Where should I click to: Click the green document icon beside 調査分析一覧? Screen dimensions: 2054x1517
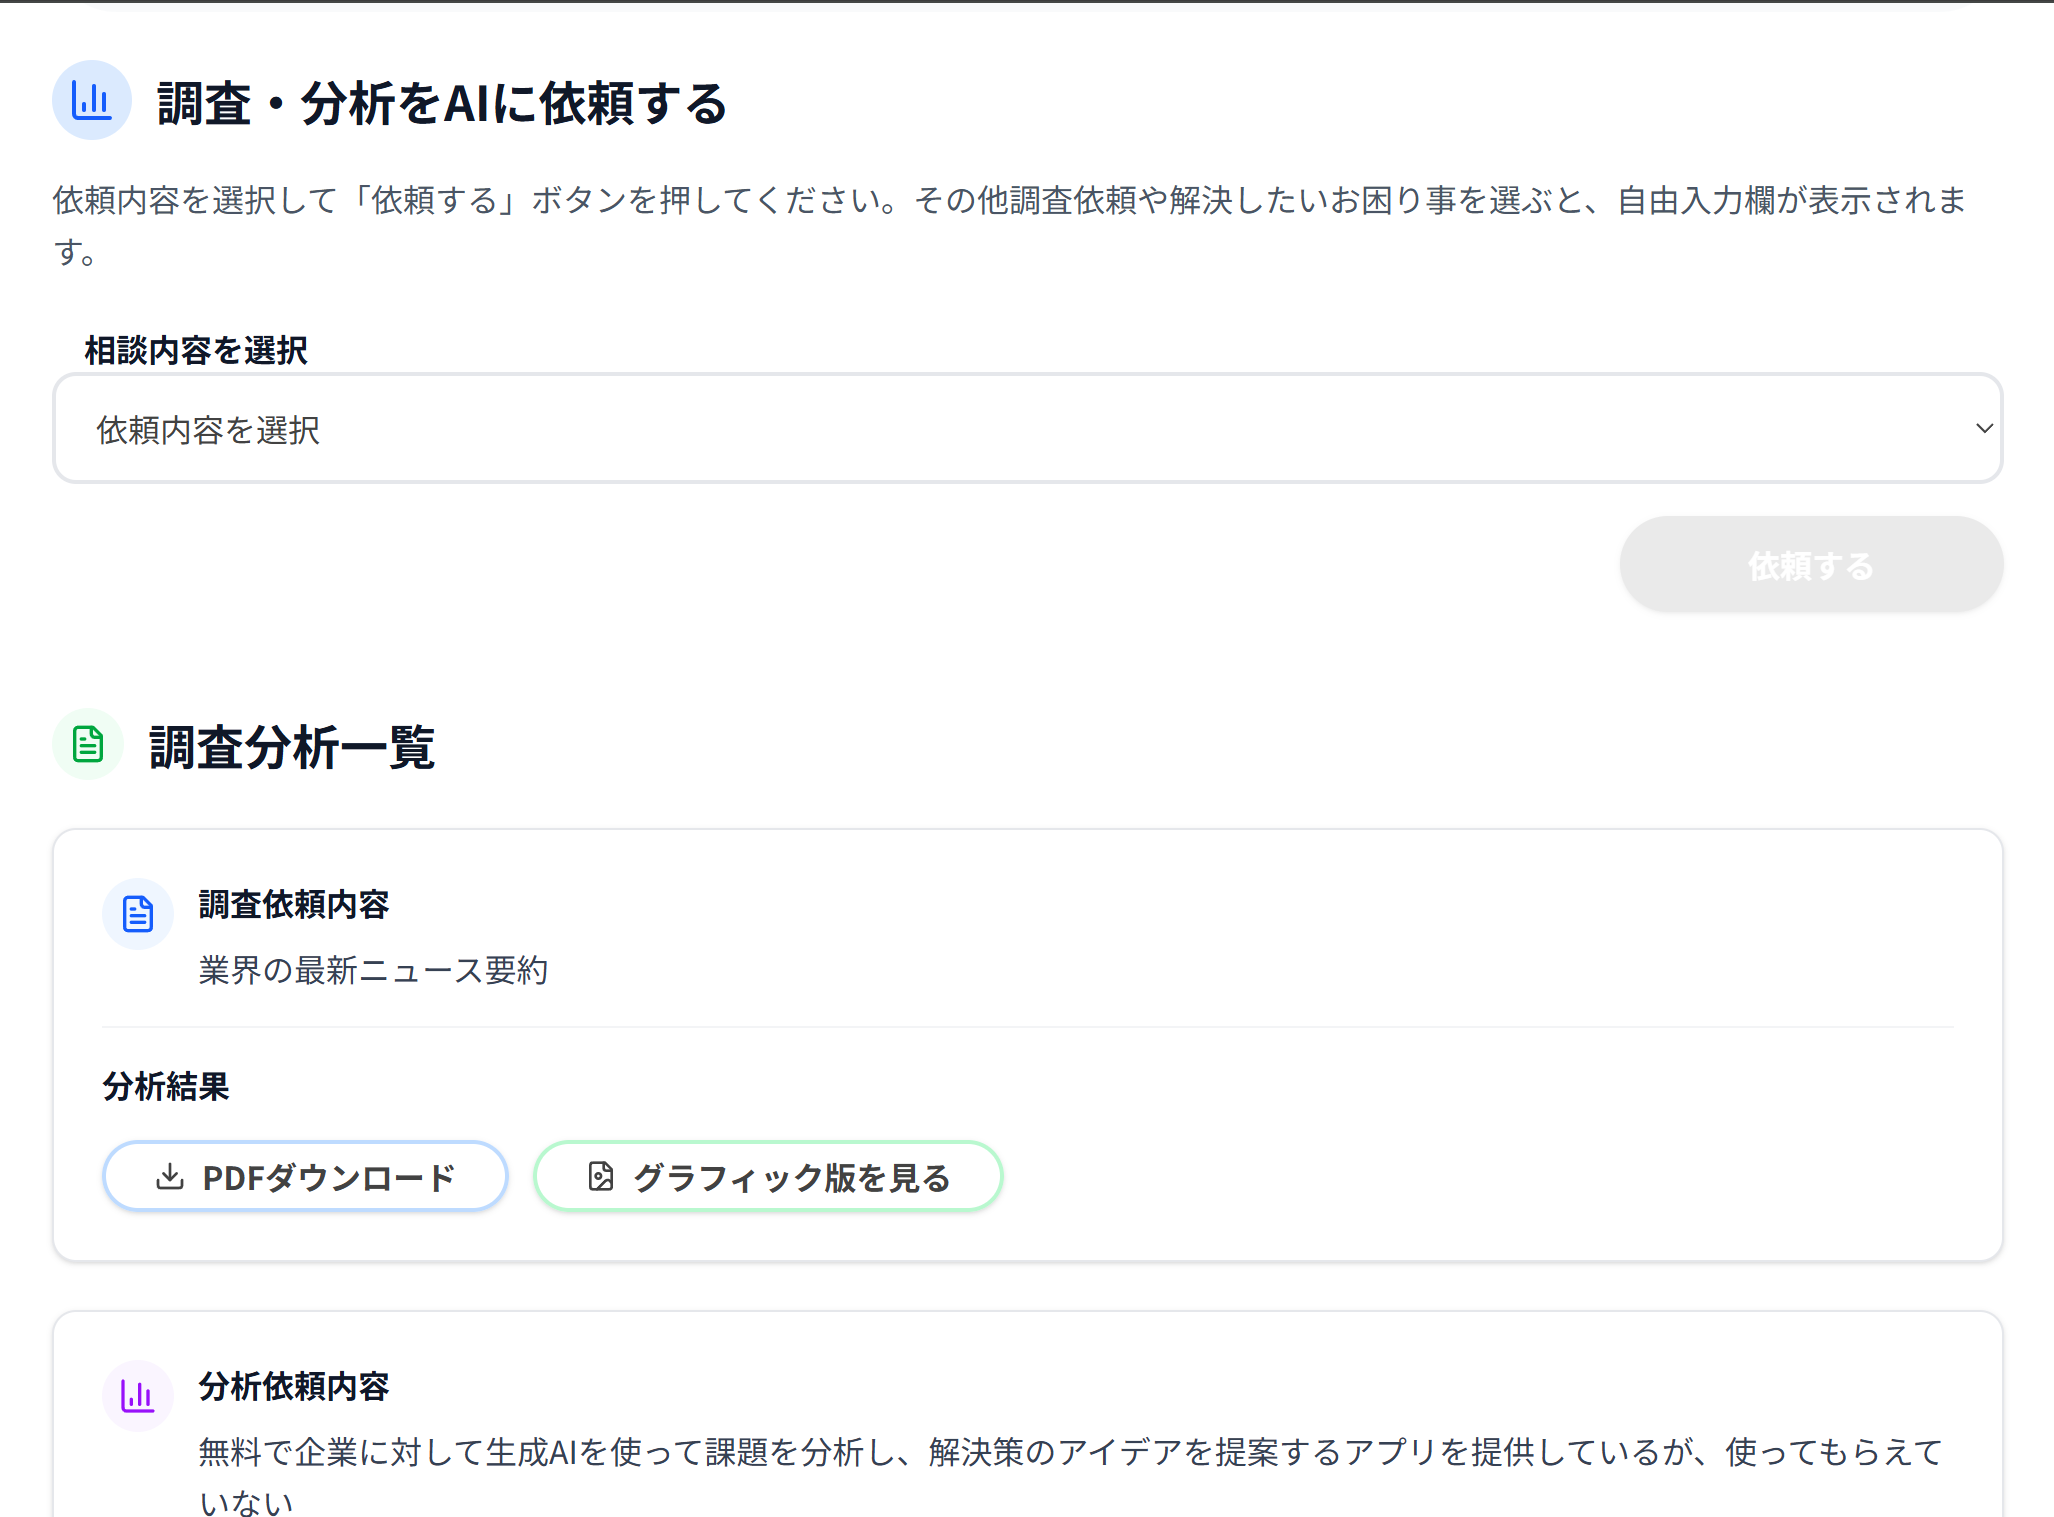coord(88,744)
